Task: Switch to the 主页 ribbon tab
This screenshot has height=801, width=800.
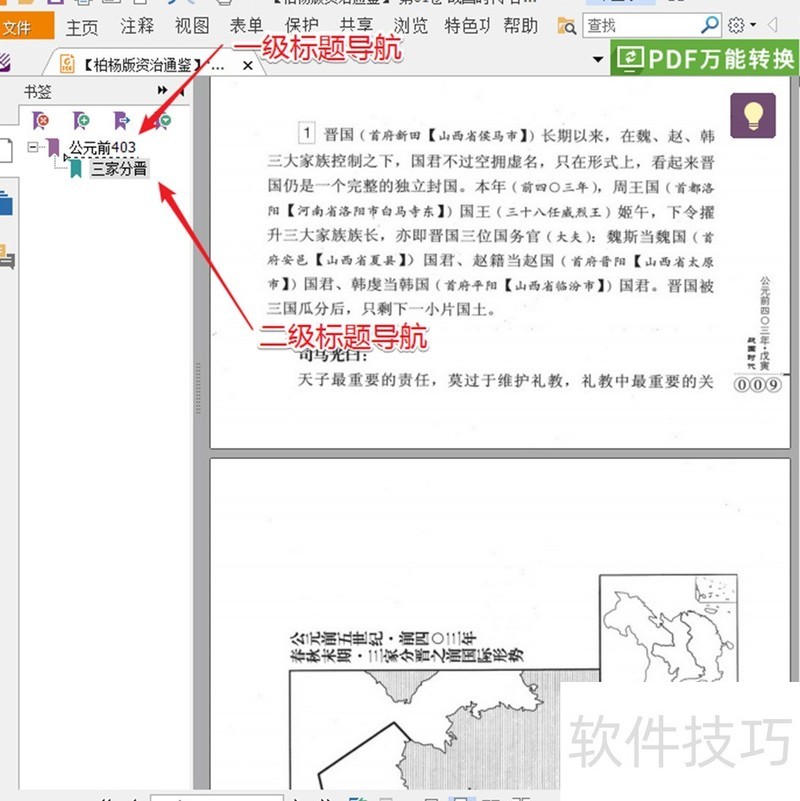Action: pos(82,27)
